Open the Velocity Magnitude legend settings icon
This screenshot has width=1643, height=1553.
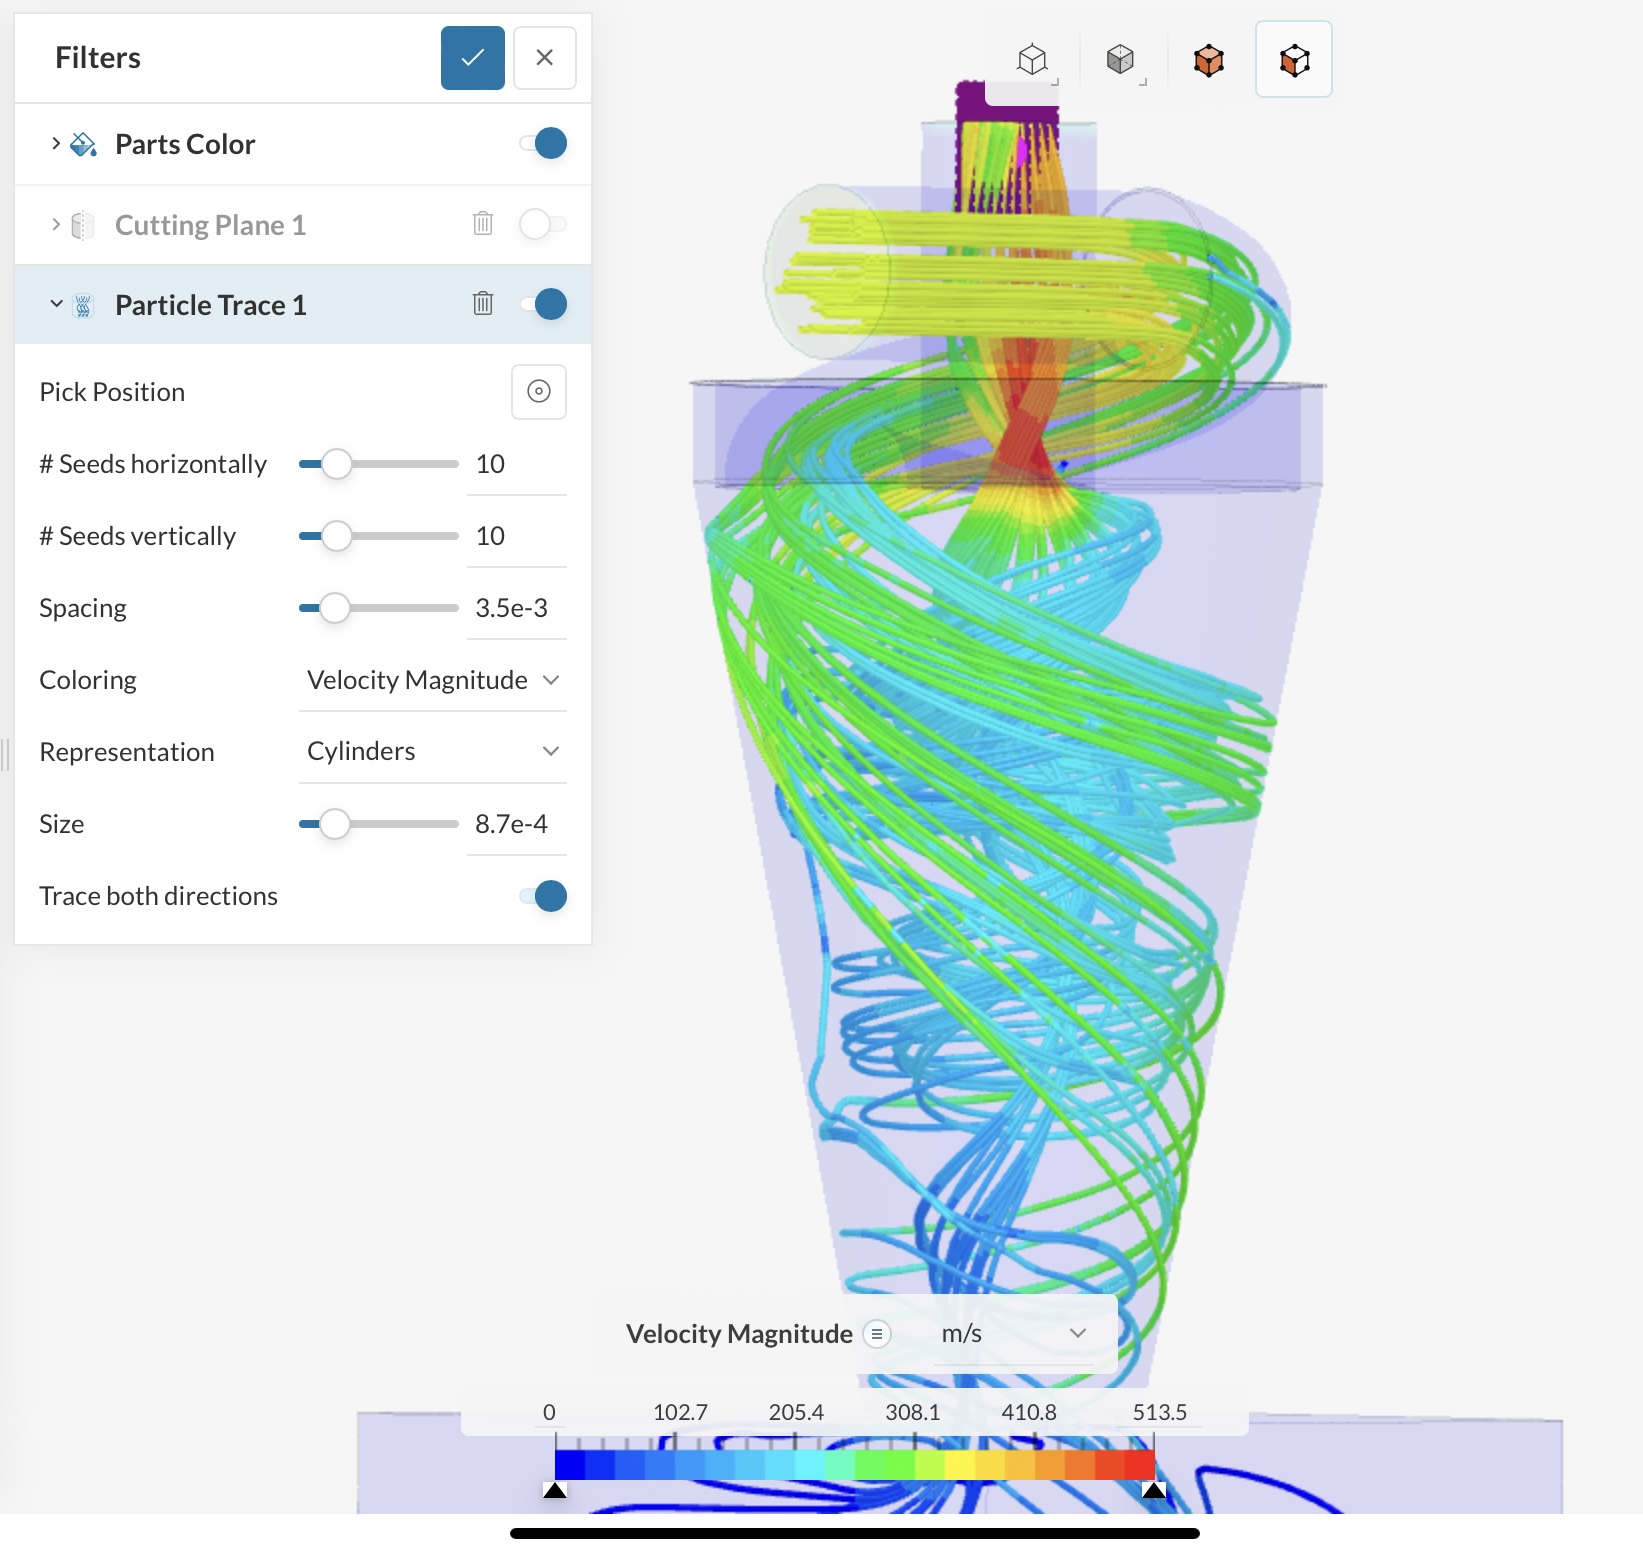[877, 1334]
